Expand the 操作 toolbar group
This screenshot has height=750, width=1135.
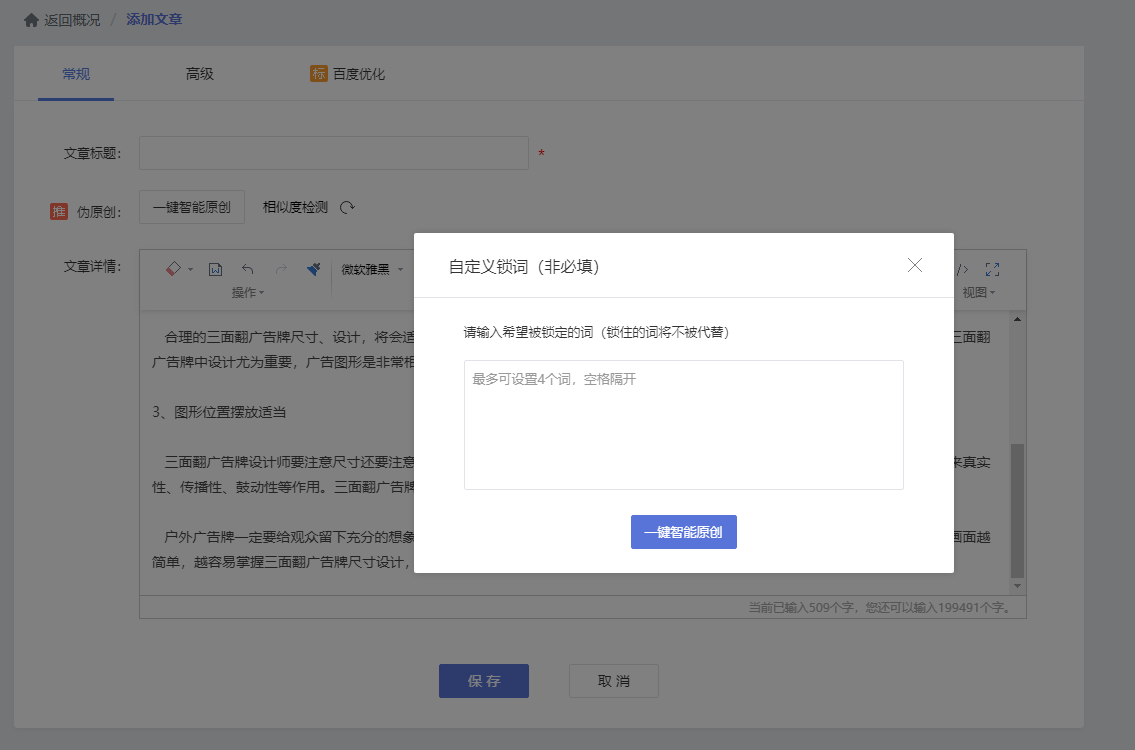pos(248,292)
